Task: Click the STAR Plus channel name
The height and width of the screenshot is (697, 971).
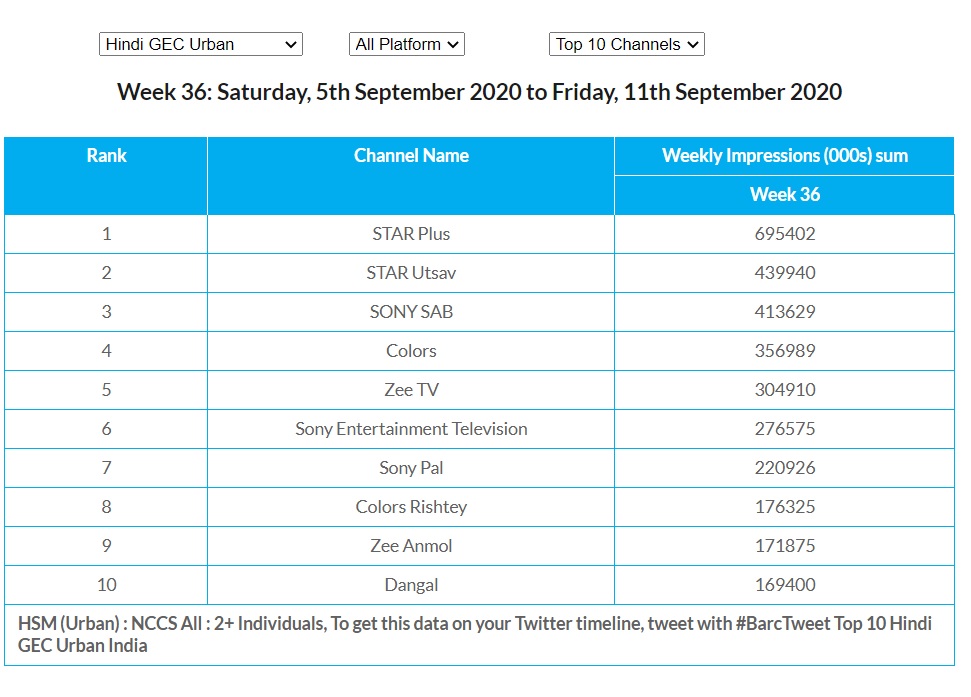Action: pos(411,234)
